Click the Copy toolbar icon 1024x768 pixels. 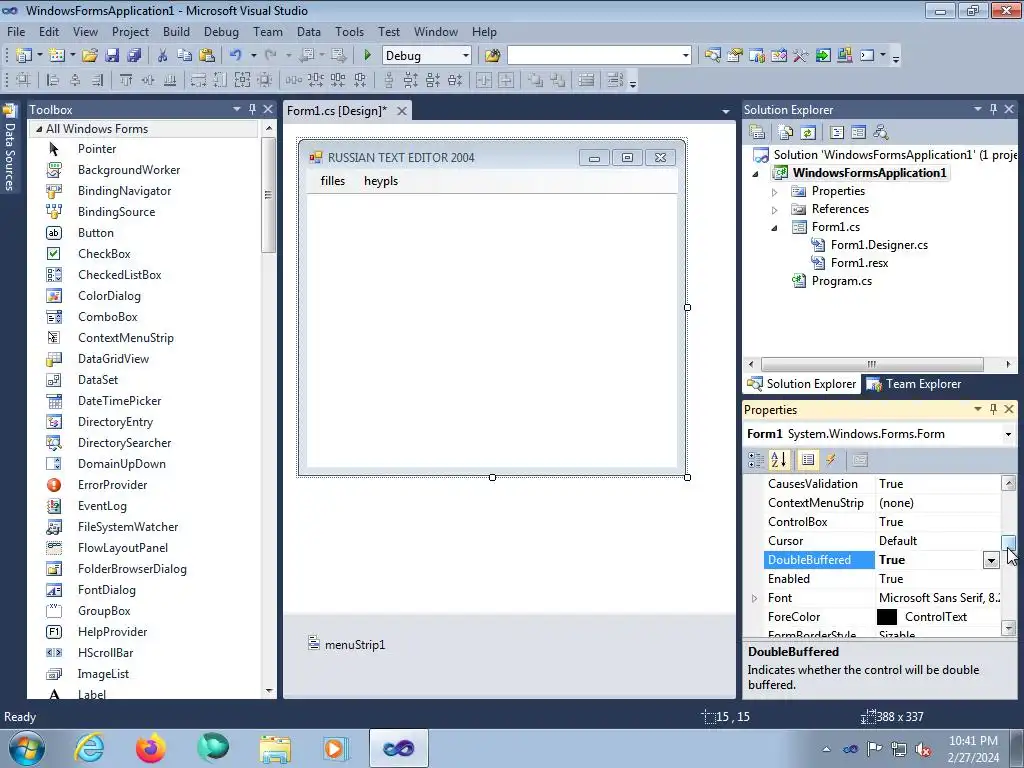(x=184, y=56)
